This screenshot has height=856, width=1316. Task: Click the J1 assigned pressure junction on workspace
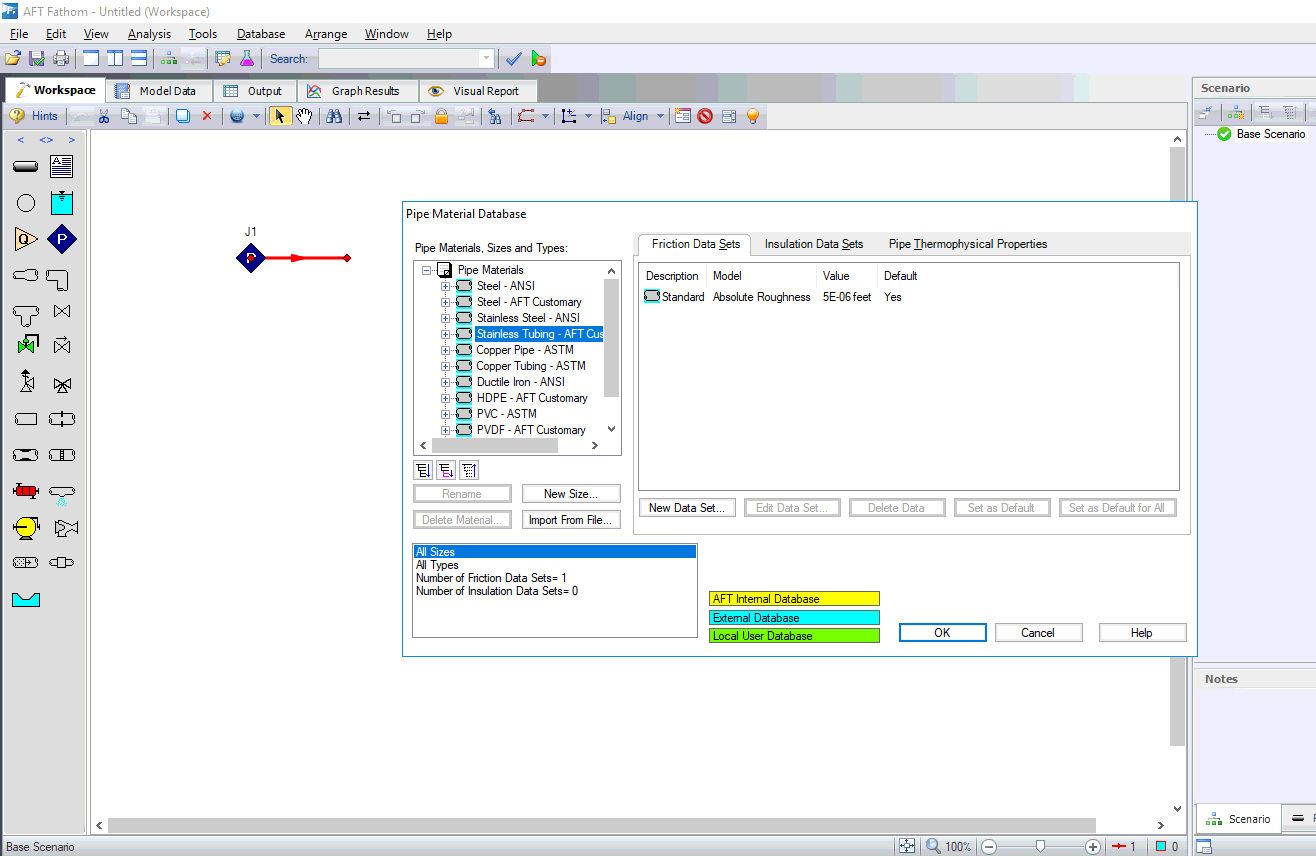(x=251, y=258)
